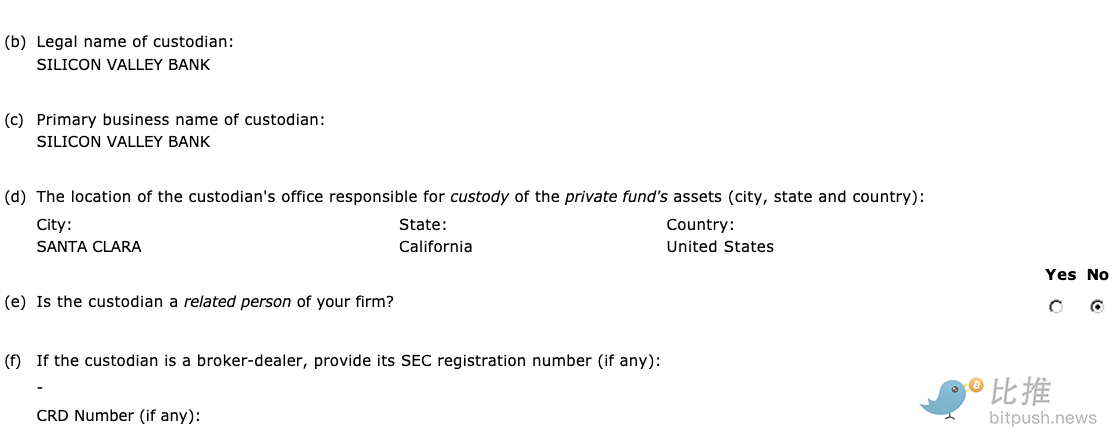The width and height of the screenshot is (1117, 445).
Task: Click the Legal name of custodian label
Action: (x=135, y=42)
